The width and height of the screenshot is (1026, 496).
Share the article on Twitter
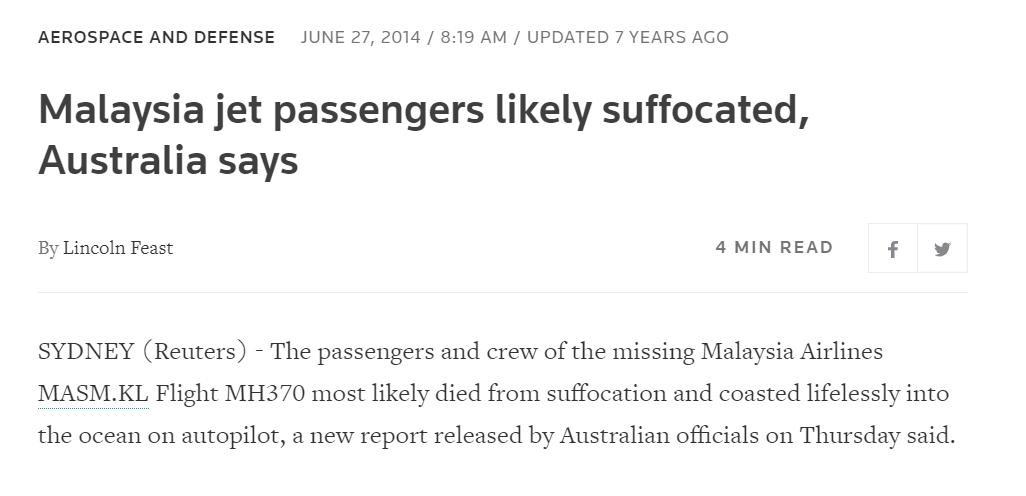pyautogui.click(x=942, y=249)
